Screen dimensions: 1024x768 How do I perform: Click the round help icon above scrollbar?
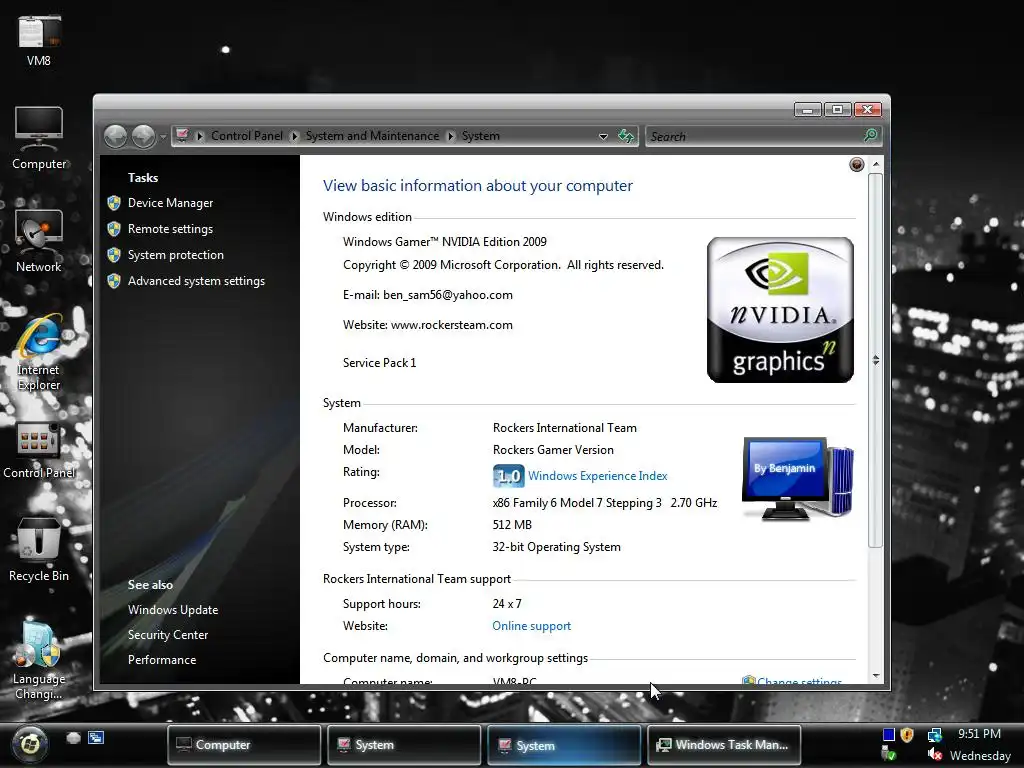(857, 165)
